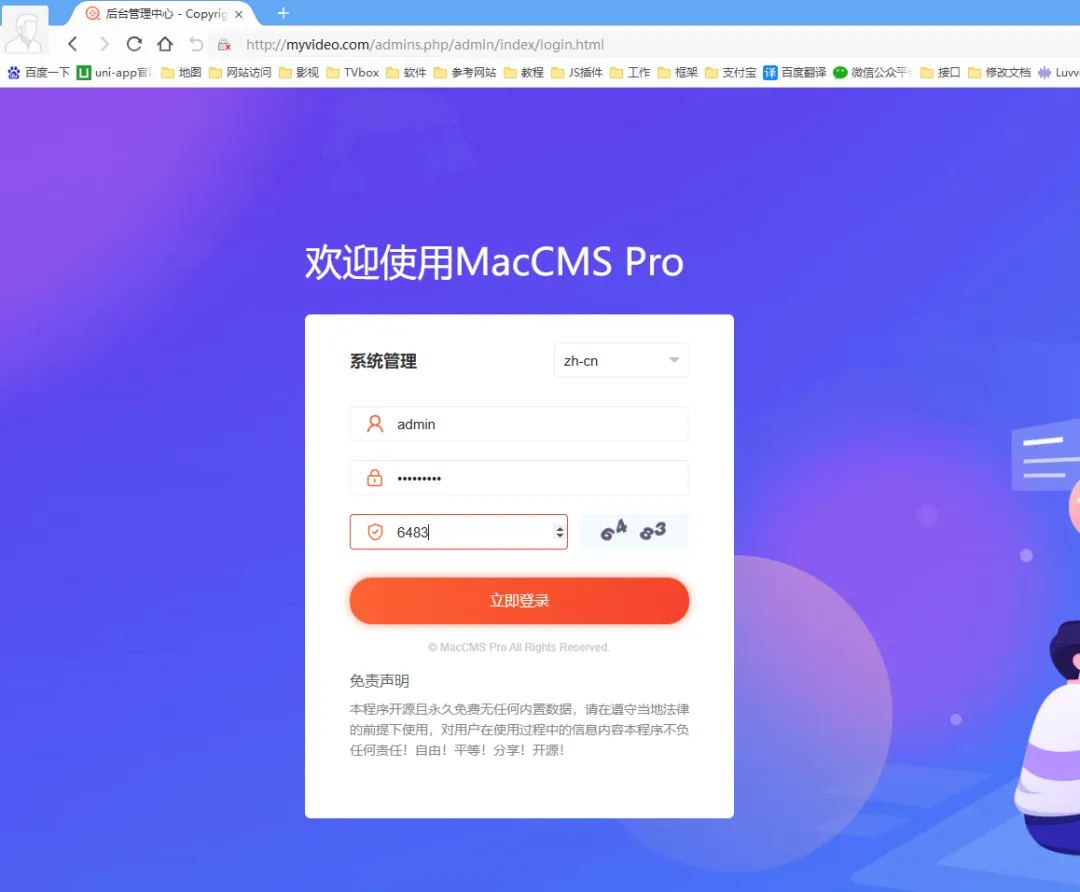Increment the captcha field spinner up arrow
Screen dimensions: 1080x892
(x=559, y=528)
